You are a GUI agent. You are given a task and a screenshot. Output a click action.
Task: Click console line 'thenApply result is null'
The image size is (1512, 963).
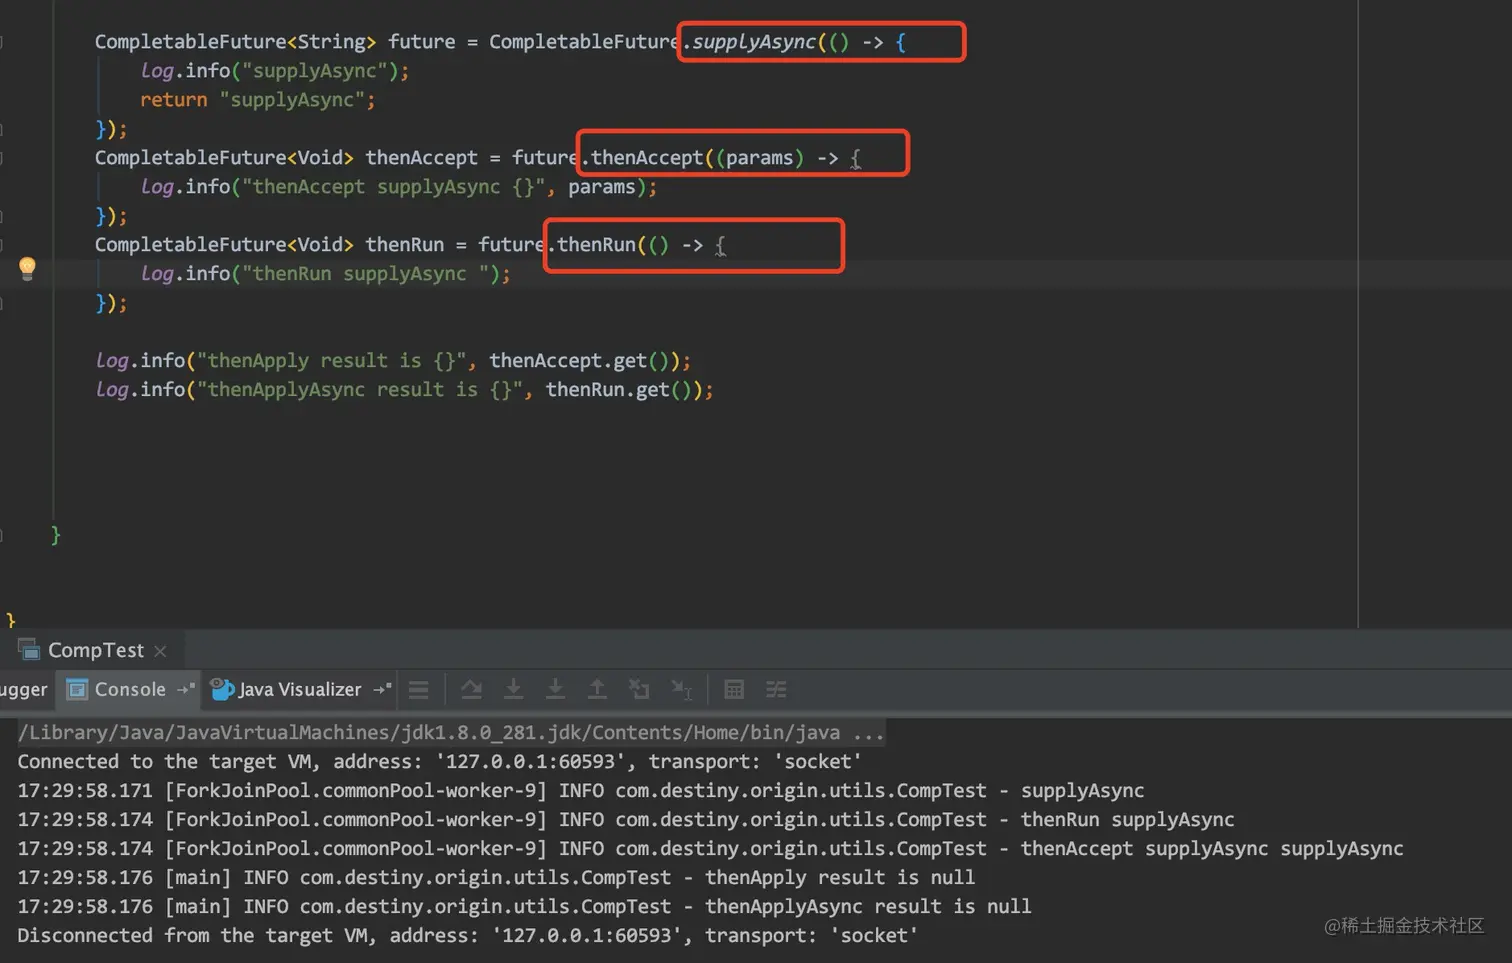click(496, 877)
